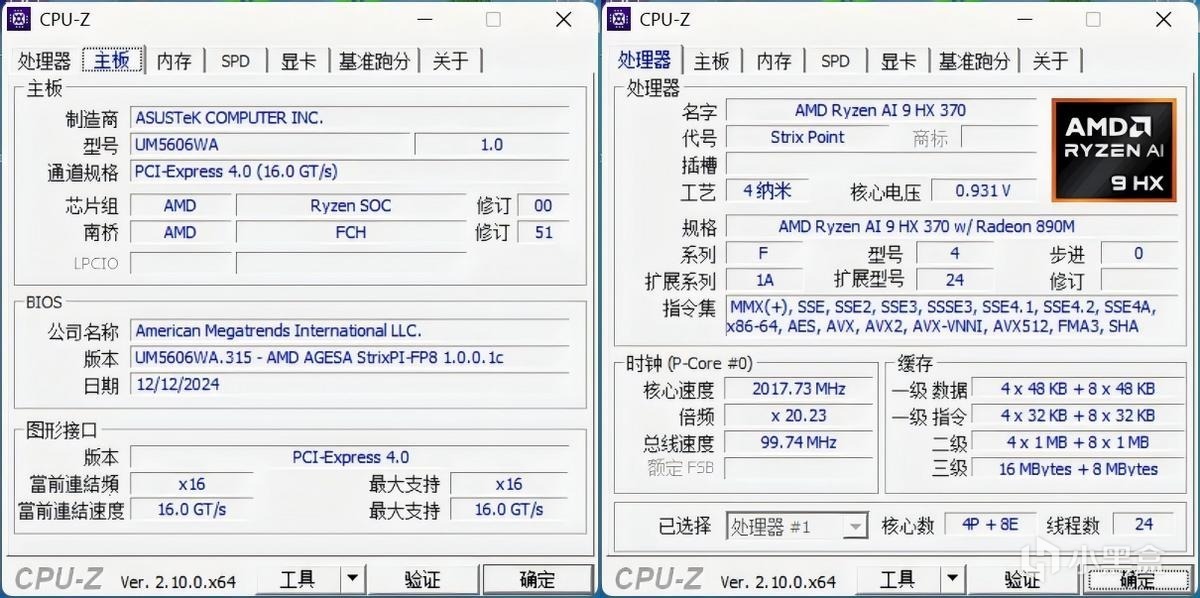Select 主板 tab in left CPU-Z window
The height and width of the screenshot is (598, 1200).
click(112, 59)
